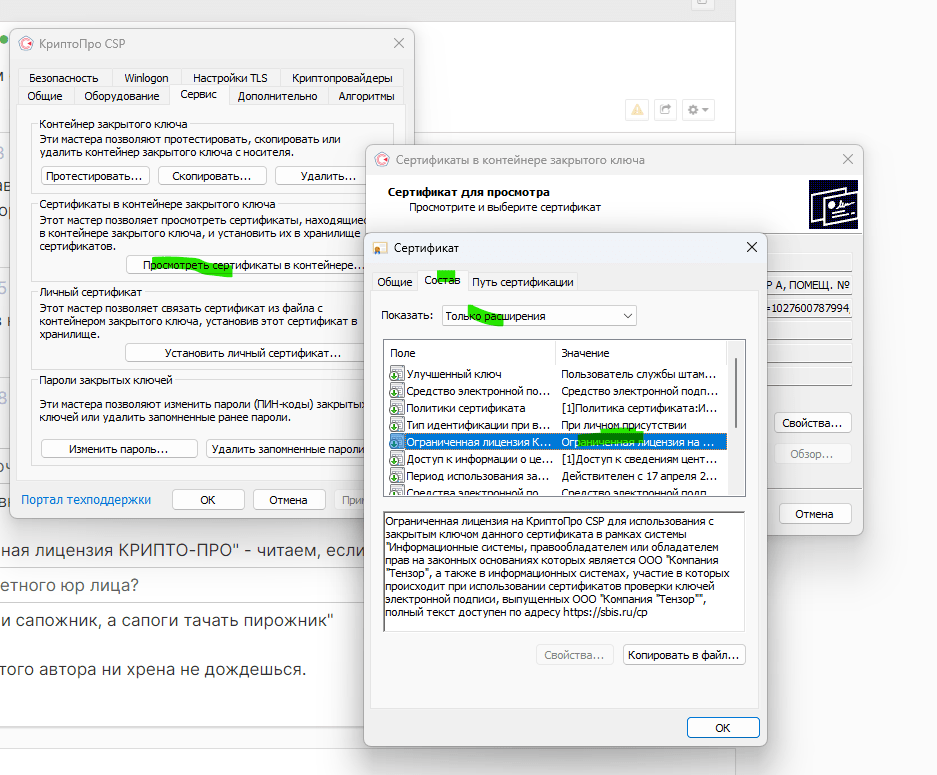Select the value "Действителен с 17 апреля 2…"
937x775 pixels.
pos(639,476)
